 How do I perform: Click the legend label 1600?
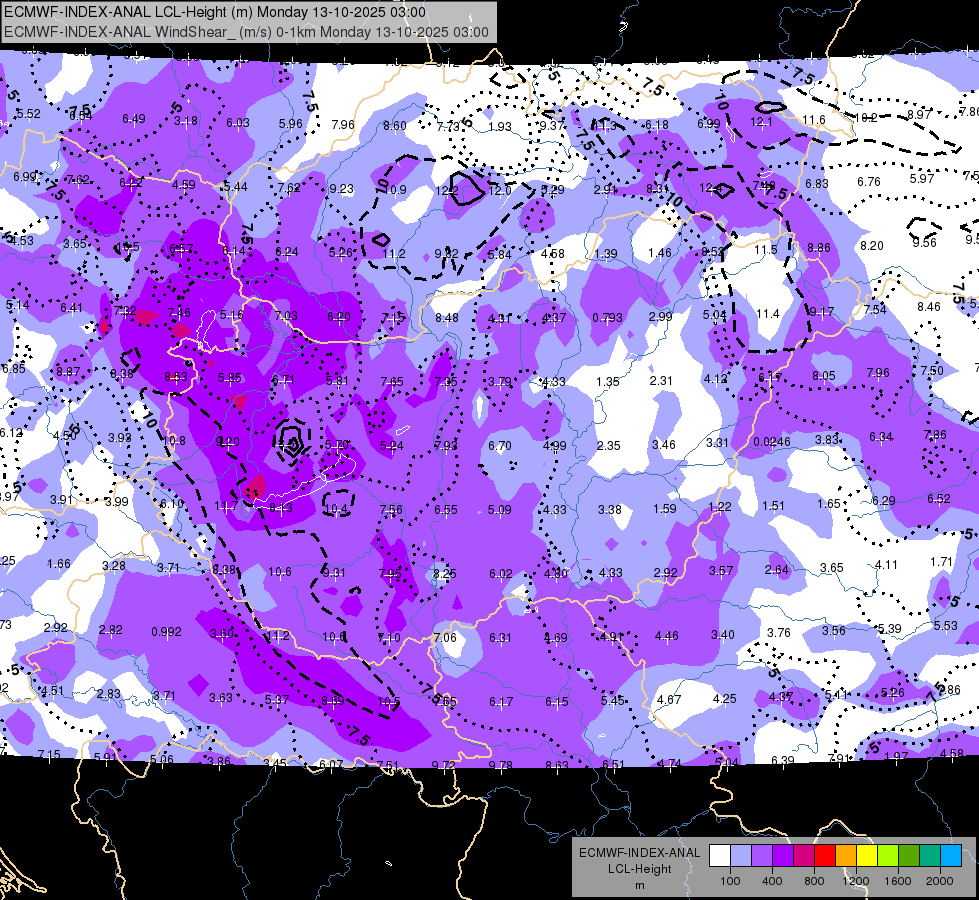(x=898, y=881)
